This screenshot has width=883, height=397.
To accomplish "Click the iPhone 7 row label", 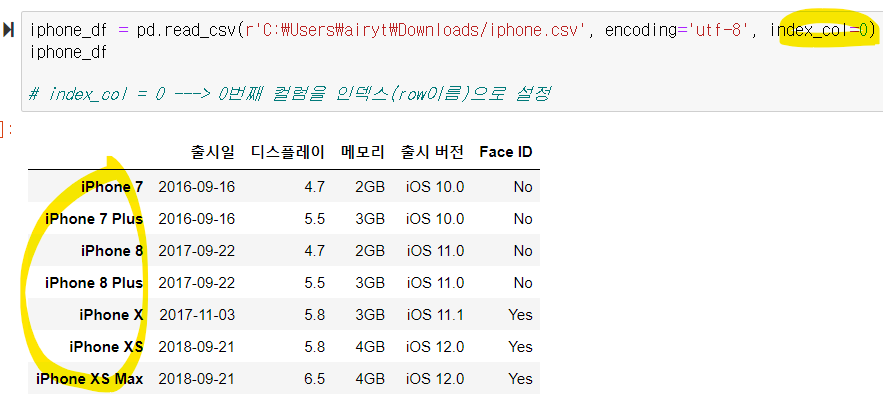I will pos(112,186).
